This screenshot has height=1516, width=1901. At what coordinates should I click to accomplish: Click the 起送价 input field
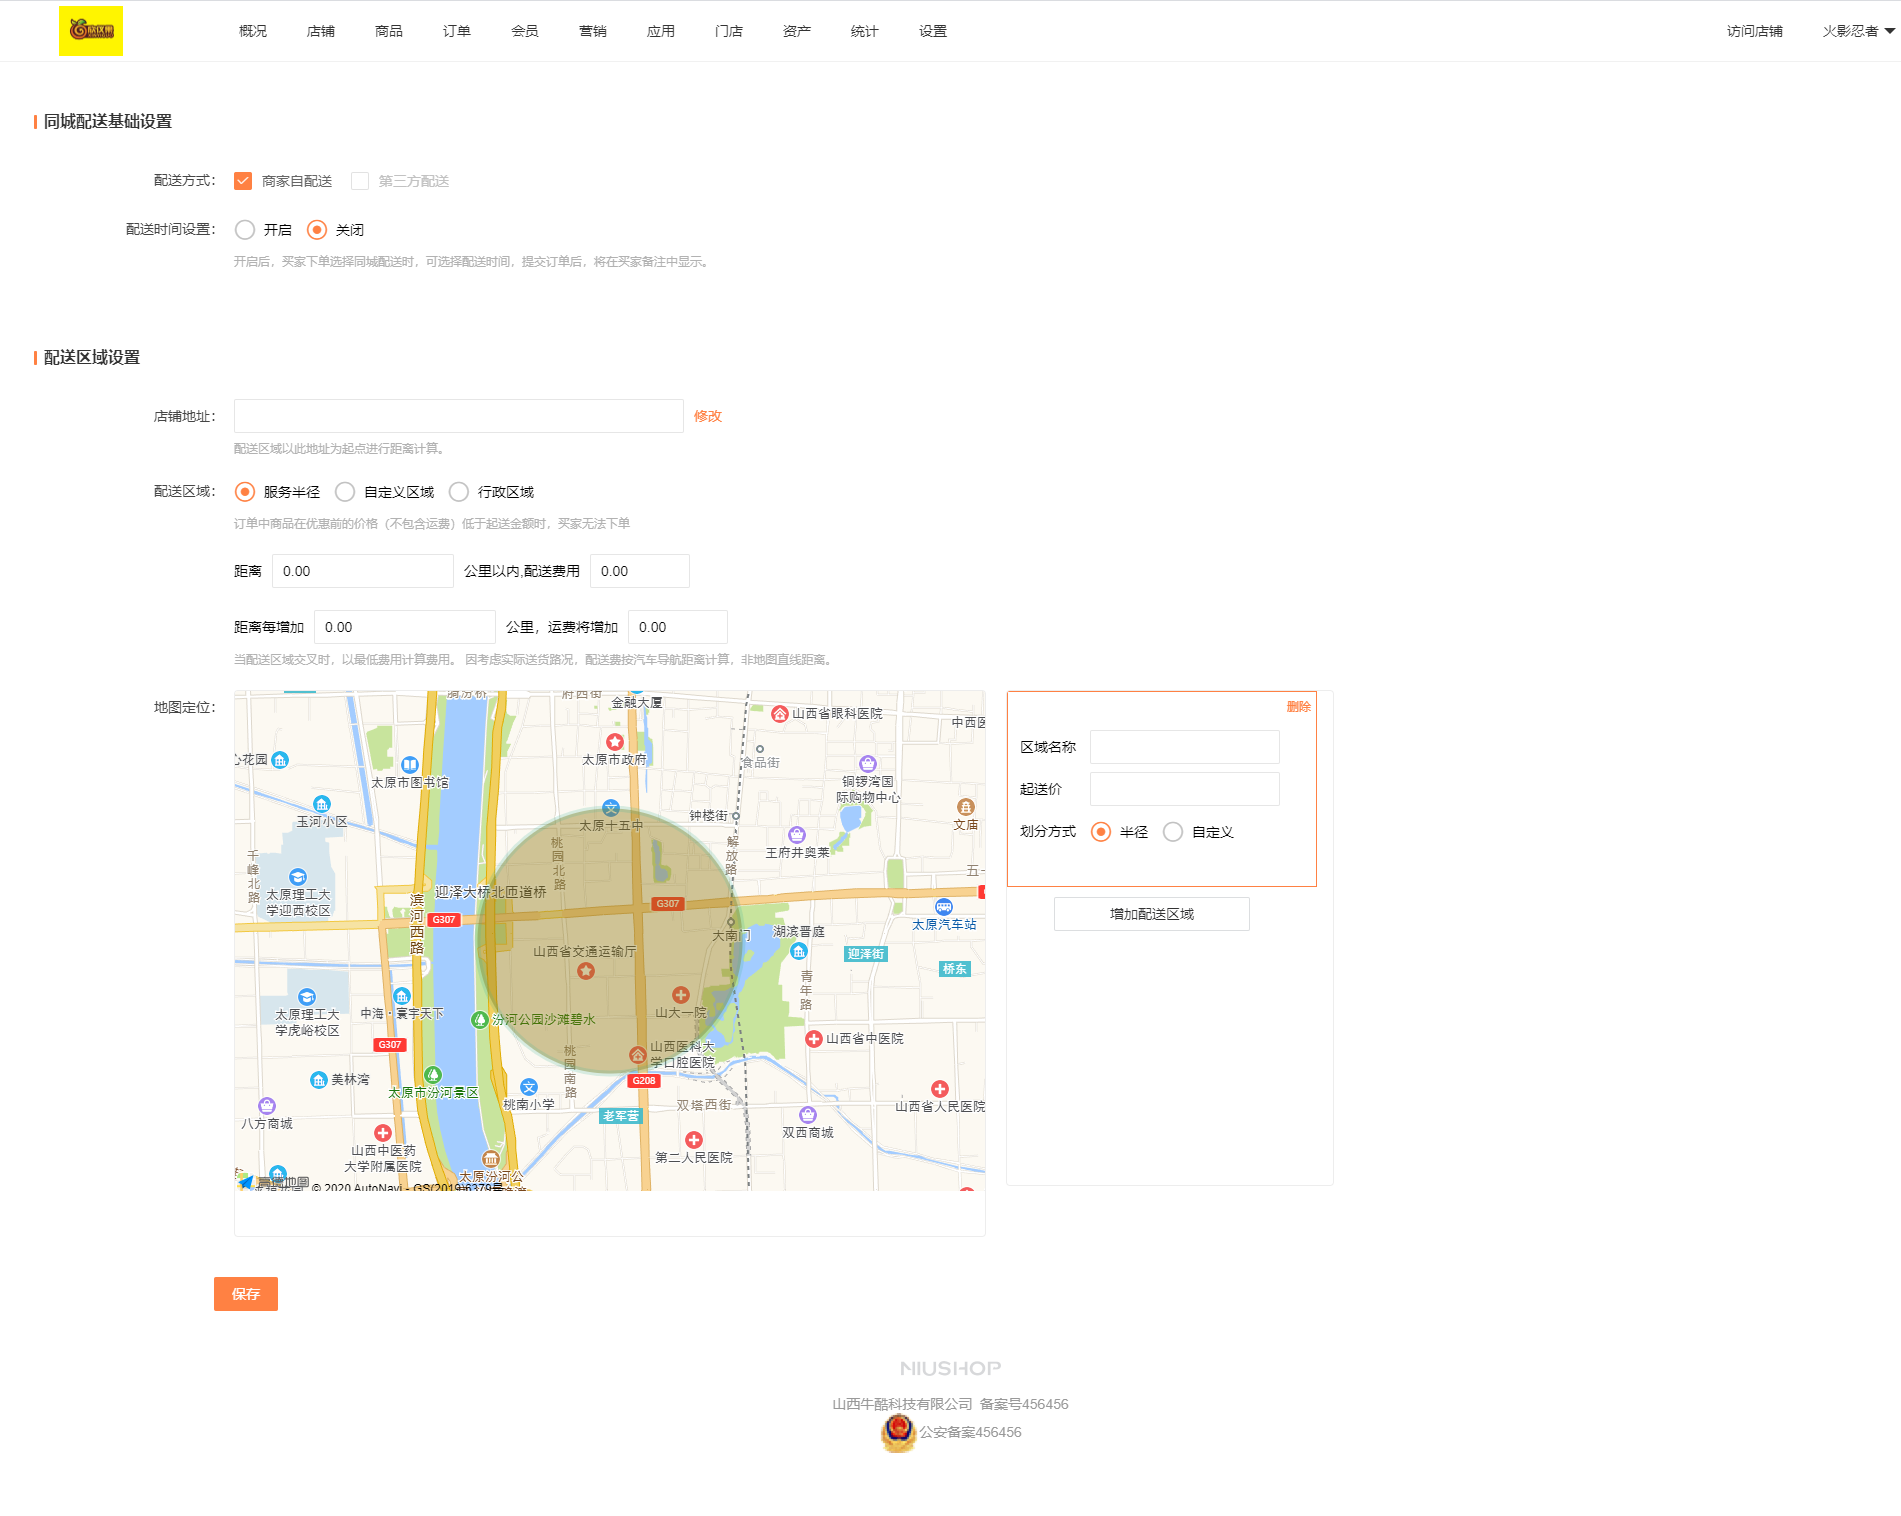point(1185,789)
